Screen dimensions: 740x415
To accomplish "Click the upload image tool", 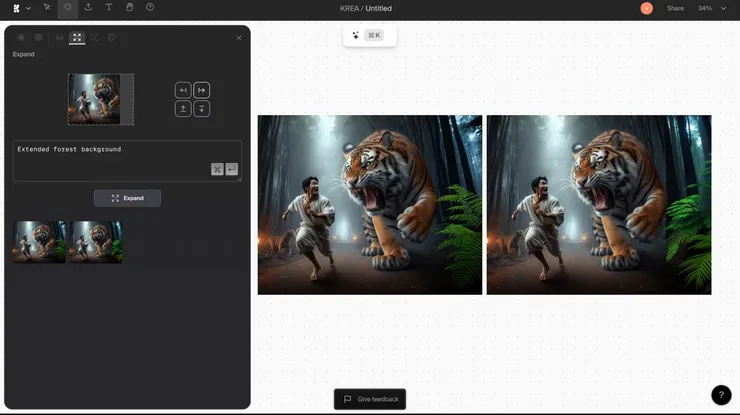I will 88,7.
